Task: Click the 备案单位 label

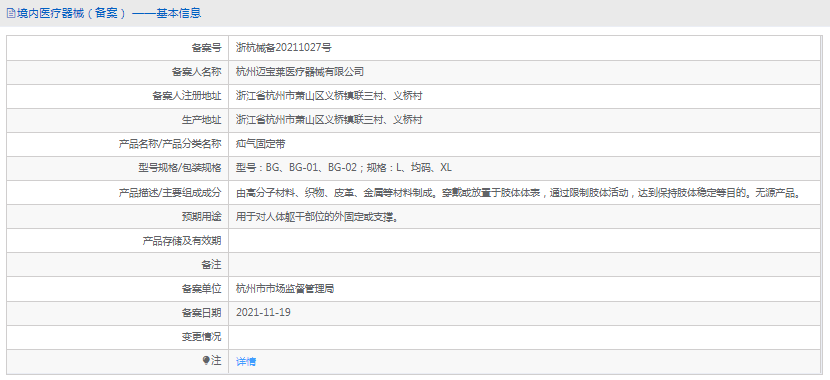Action: pos(202,289)
